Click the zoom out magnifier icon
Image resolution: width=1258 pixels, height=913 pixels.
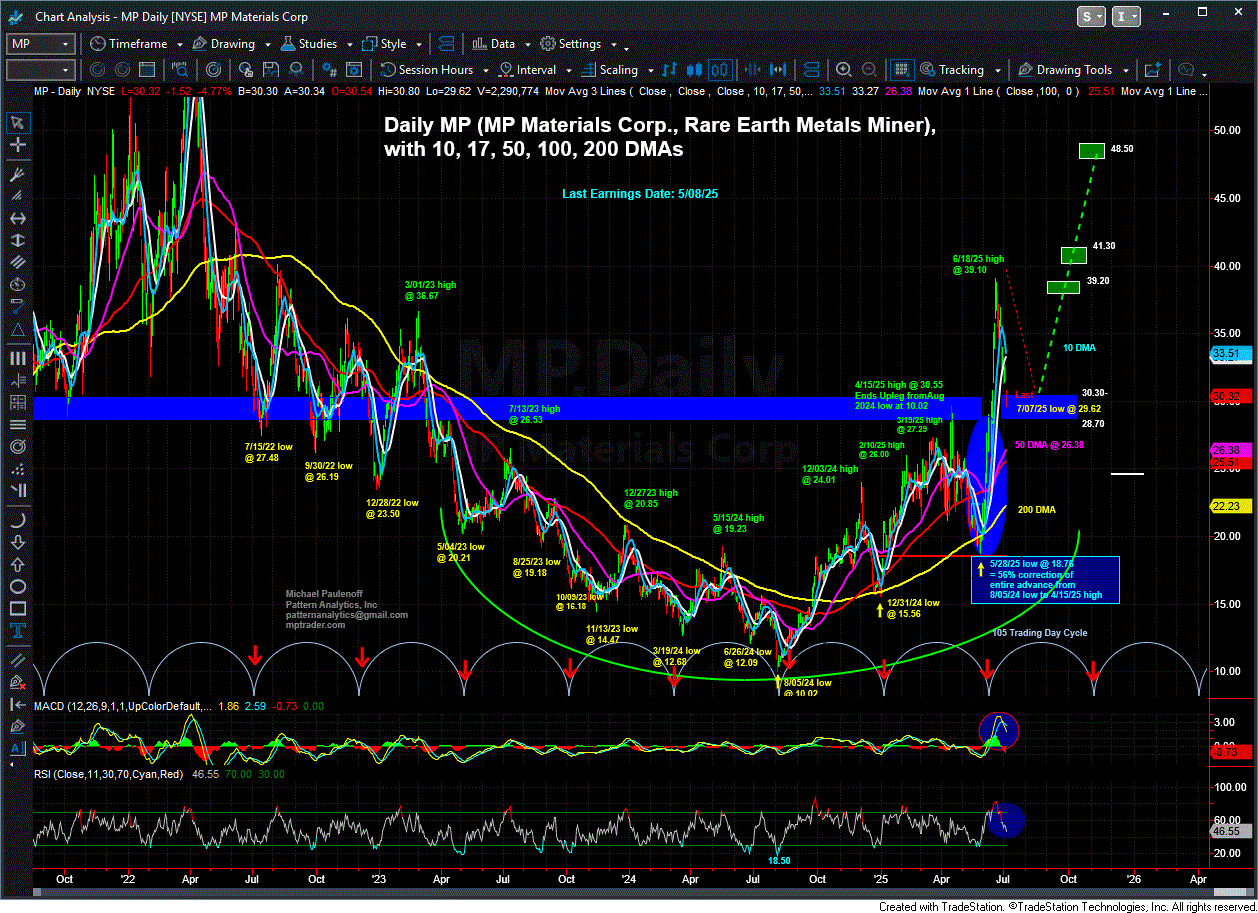870,70
